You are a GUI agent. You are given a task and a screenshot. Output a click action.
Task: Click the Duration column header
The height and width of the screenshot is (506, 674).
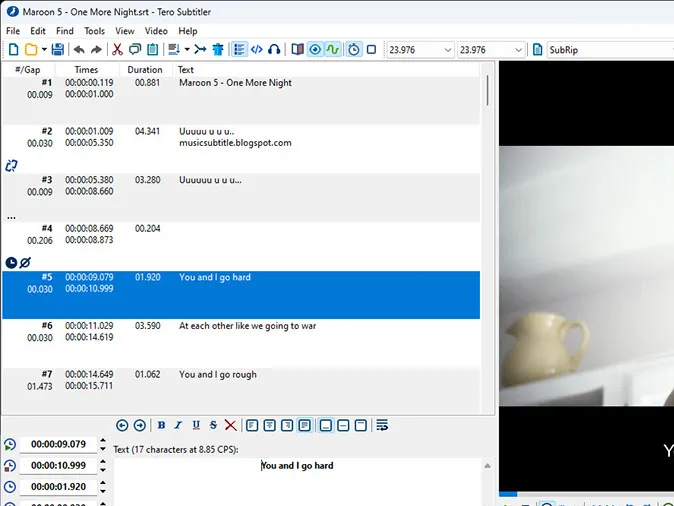144,70
